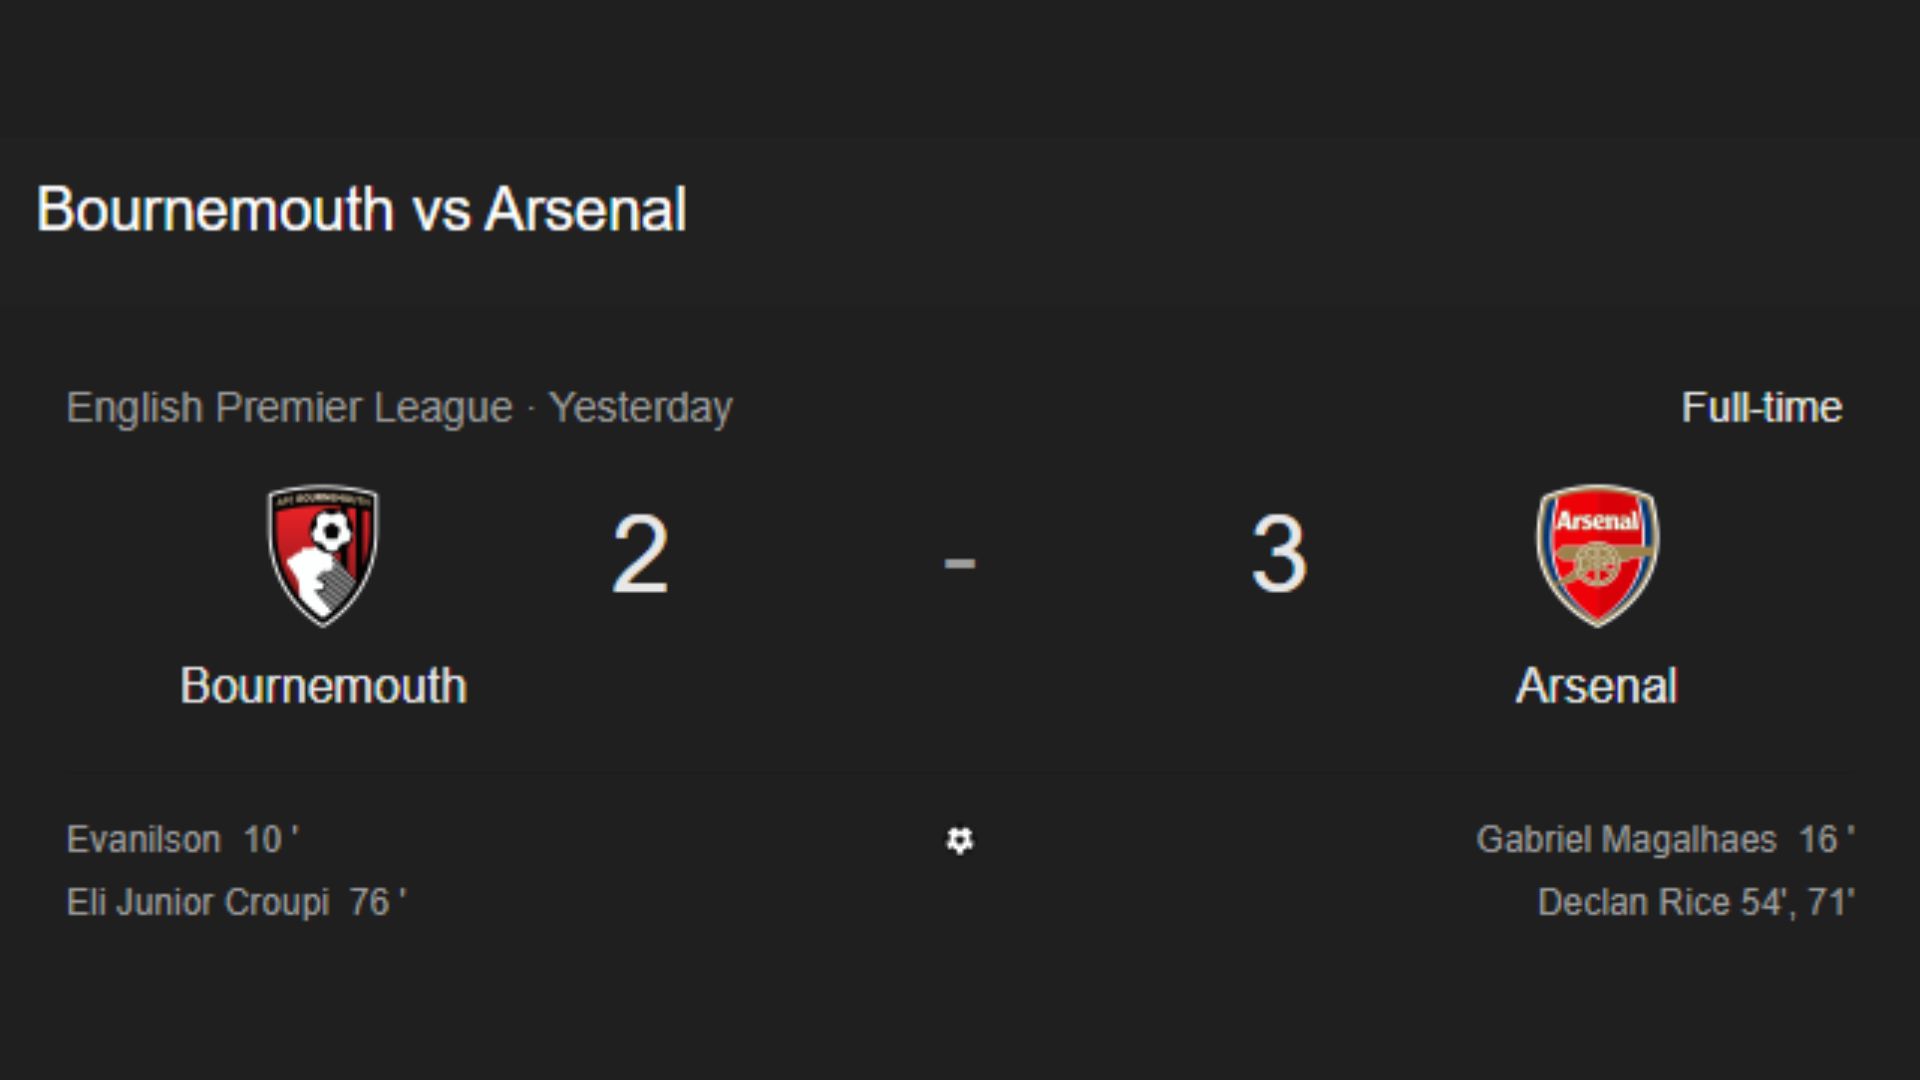Screen dimensions: 1920x1080
Task: Click the 16' minute marker for Gabriel
Action: [x=1827, y=840]
